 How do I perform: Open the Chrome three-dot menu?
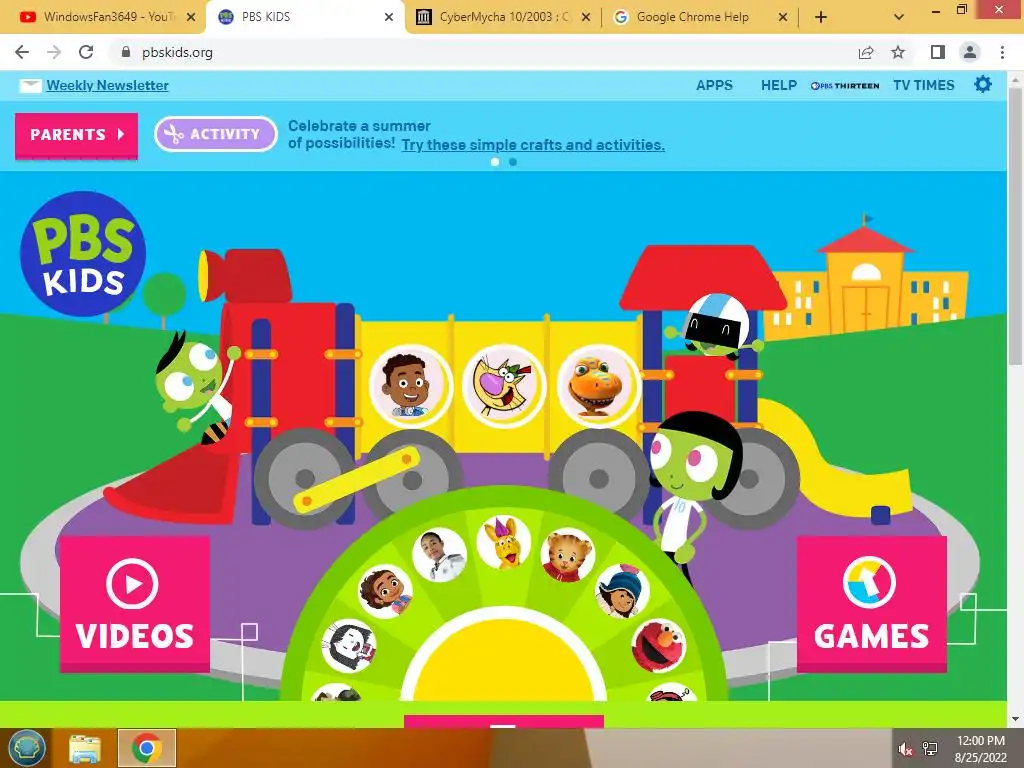[x=1002, y=52]
